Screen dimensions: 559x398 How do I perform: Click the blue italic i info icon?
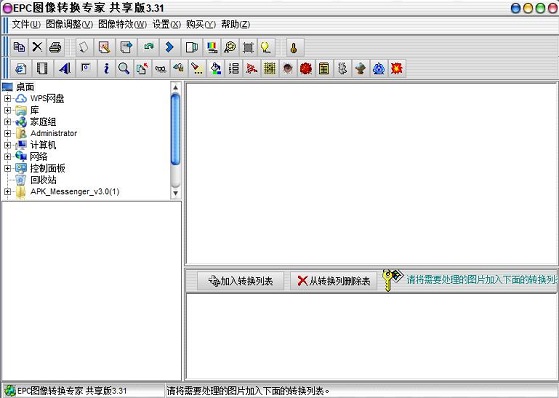point(106,68)
